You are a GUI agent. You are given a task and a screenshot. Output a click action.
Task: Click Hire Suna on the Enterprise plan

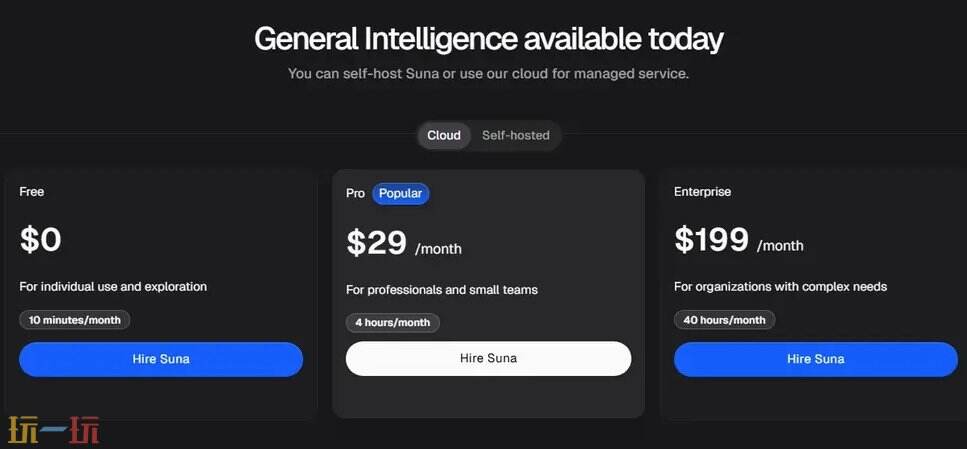click(x=815, y=359)
